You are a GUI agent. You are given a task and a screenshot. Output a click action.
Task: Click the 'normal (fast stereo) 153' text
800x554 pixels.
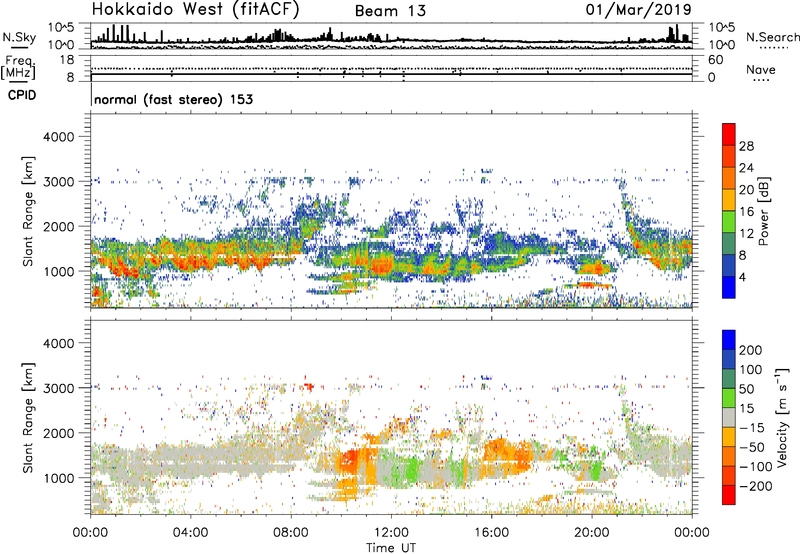pos(173,99)
